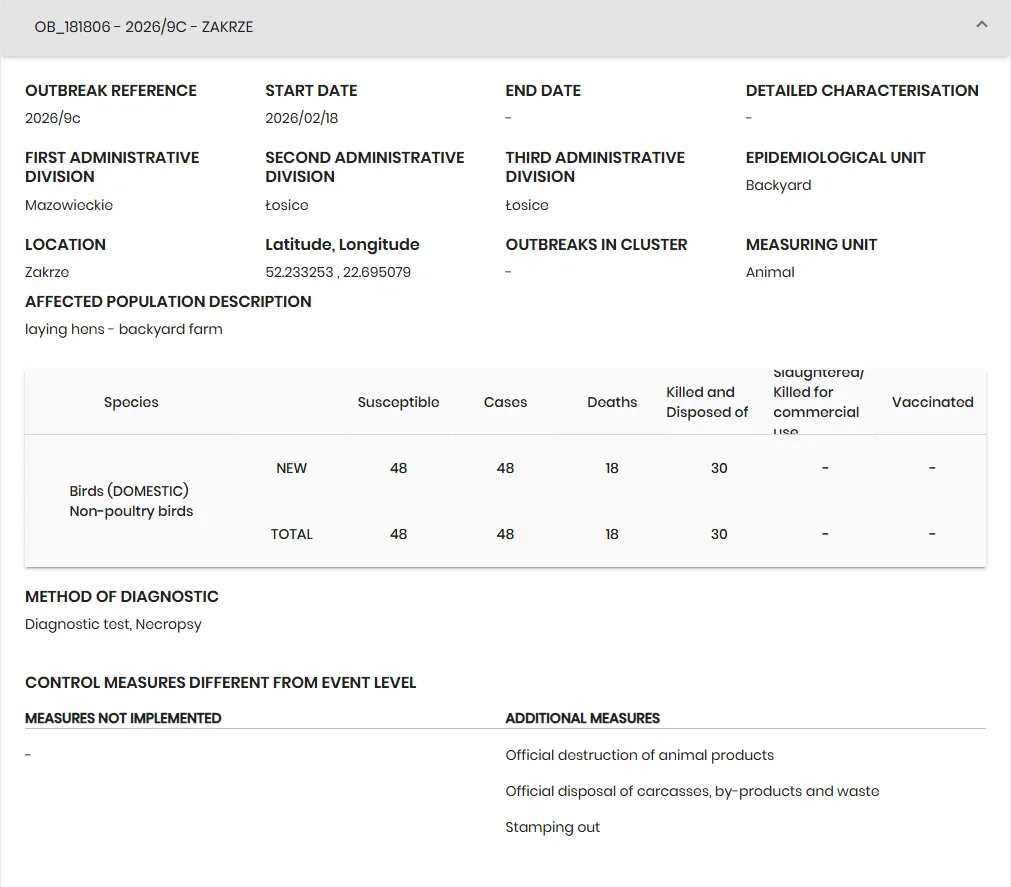
Task: Click the TOTAL row label
Action: 291,534
